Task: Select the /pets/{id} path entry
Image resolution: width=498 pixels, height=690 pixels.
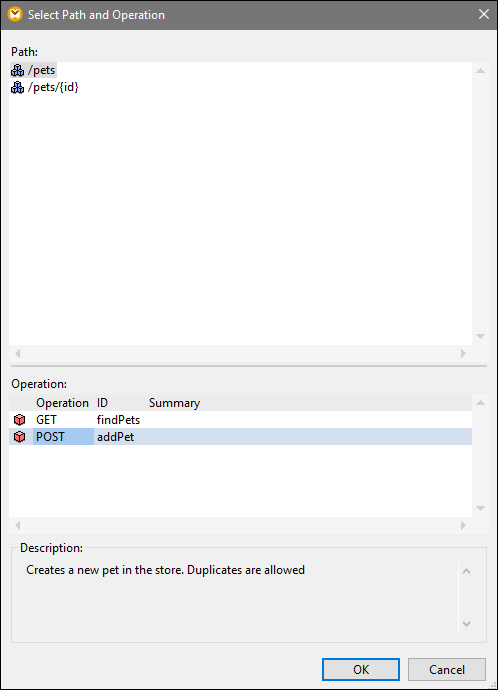Action: (x=53, y=87)
